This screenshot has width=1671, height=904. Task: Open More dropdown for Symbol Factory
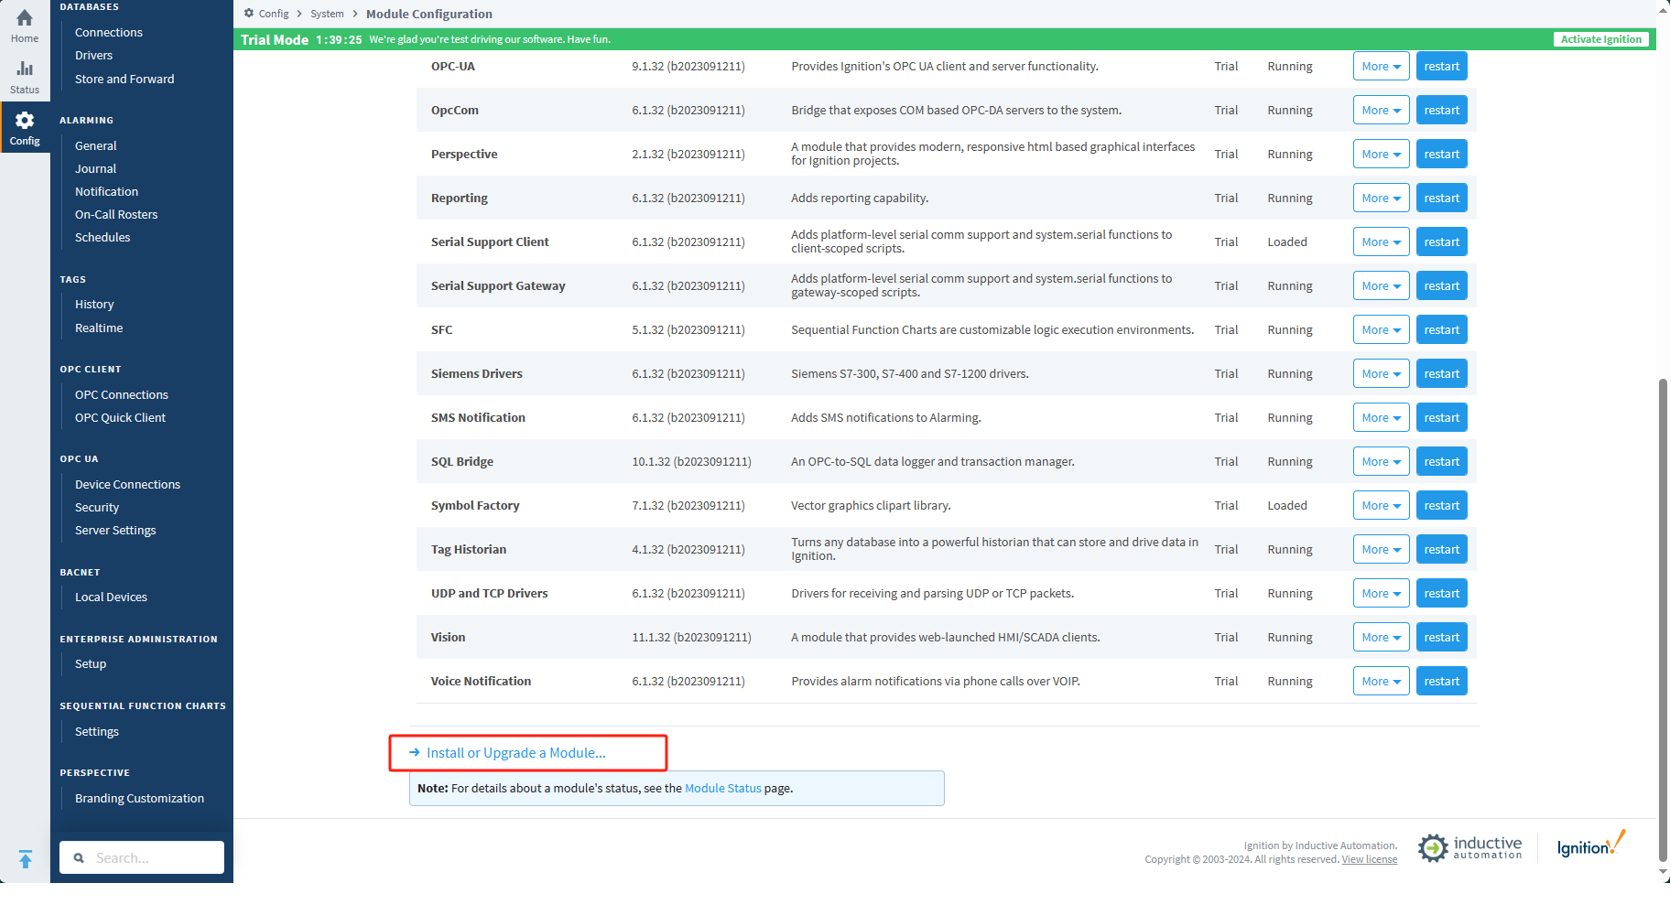(x=1380, y=506)
